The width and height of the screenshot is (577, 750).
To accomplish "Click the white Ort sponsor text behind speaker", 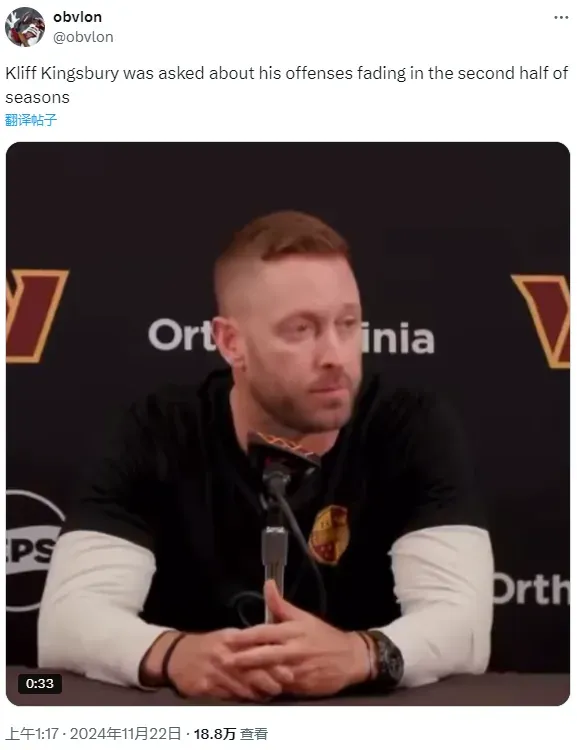I will [182, 335].
